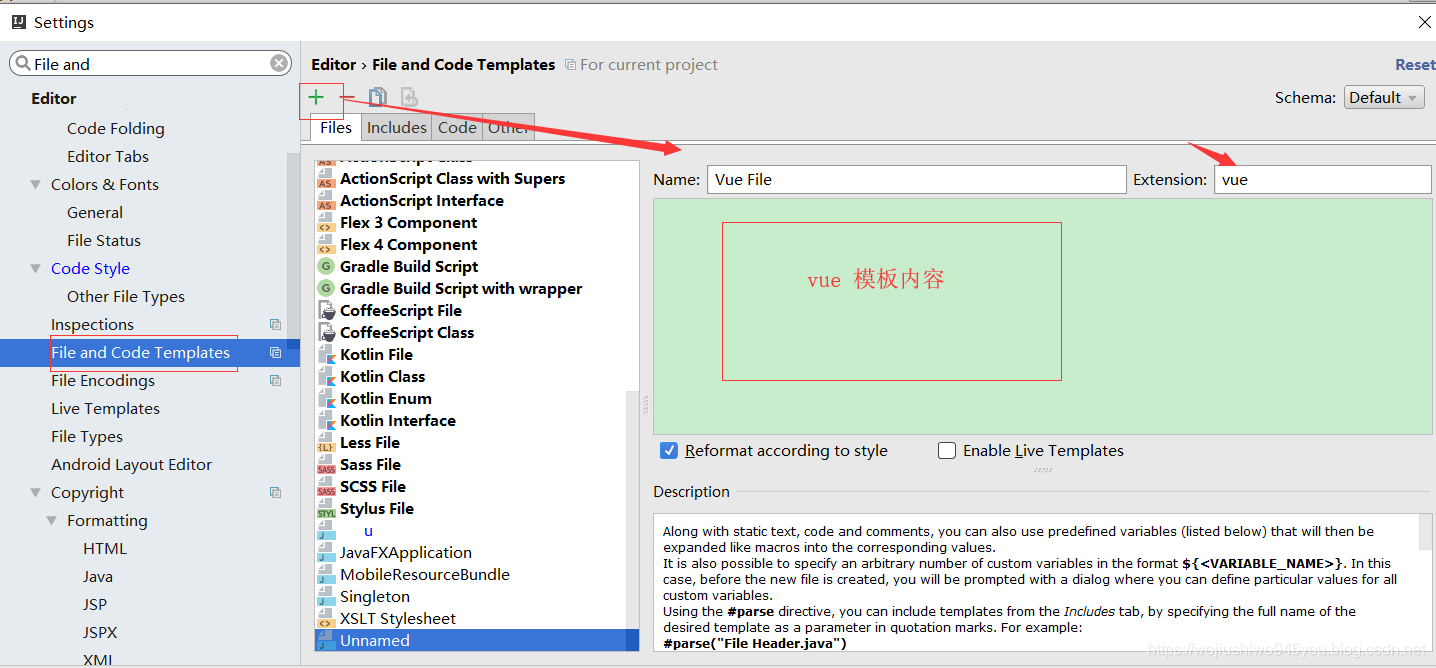1436x668 pixels.
Task: Click the Reset to Default template icon
Action: click(409, 97)
